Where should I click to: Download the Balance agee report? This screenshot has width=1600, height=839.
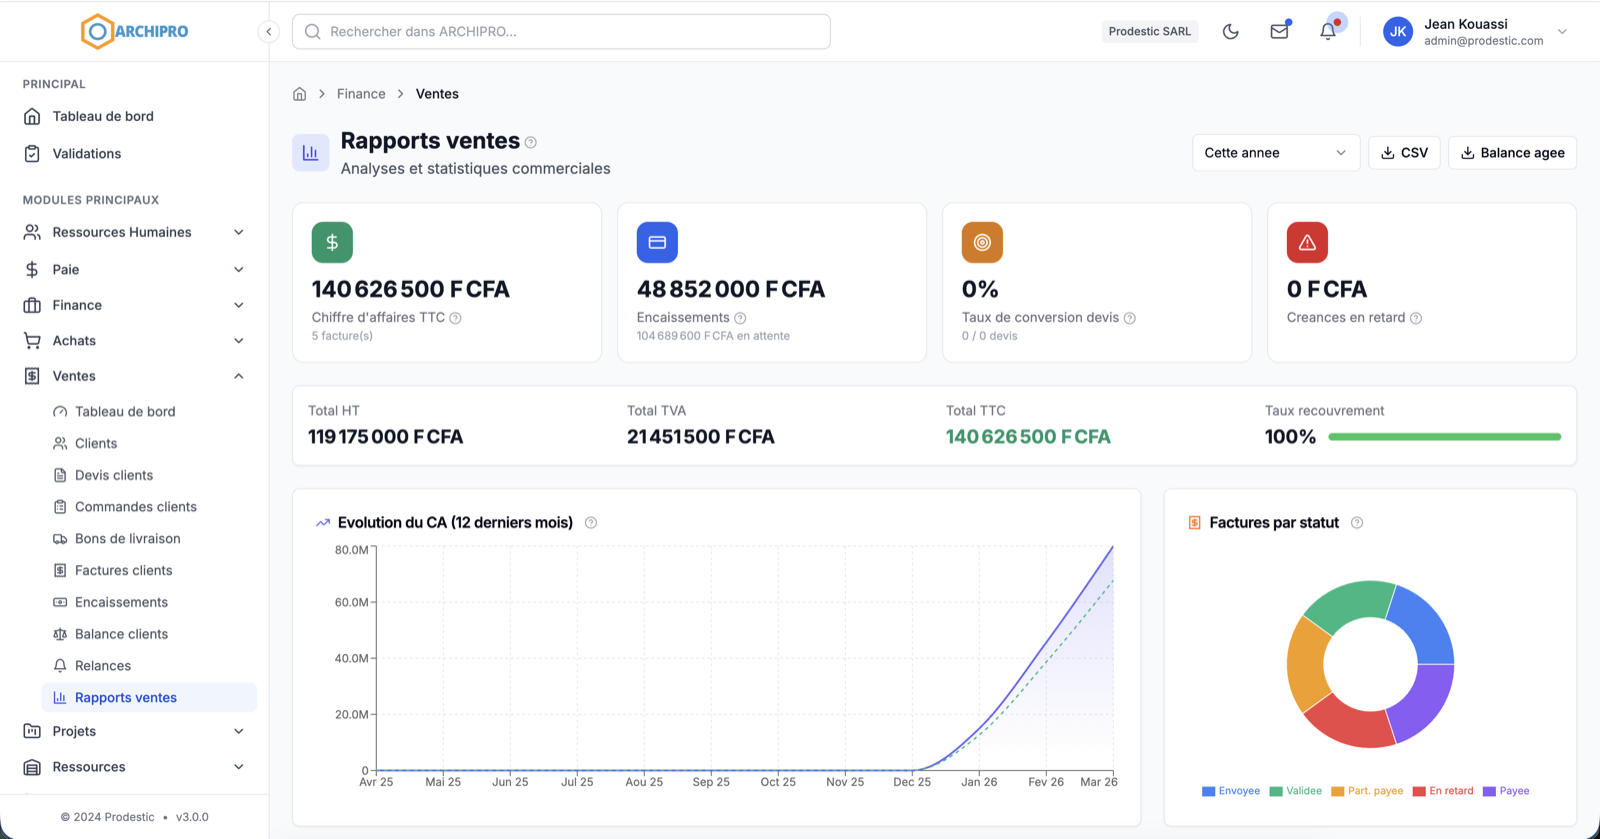coord(1512,153)
